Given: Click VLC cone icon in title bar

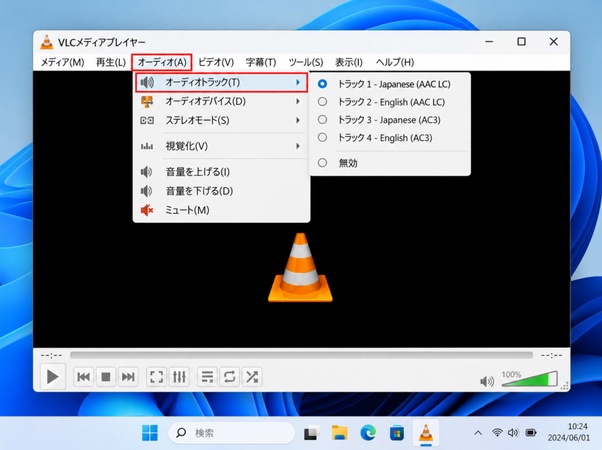Looking at the screenshot, I should point(47,42).
